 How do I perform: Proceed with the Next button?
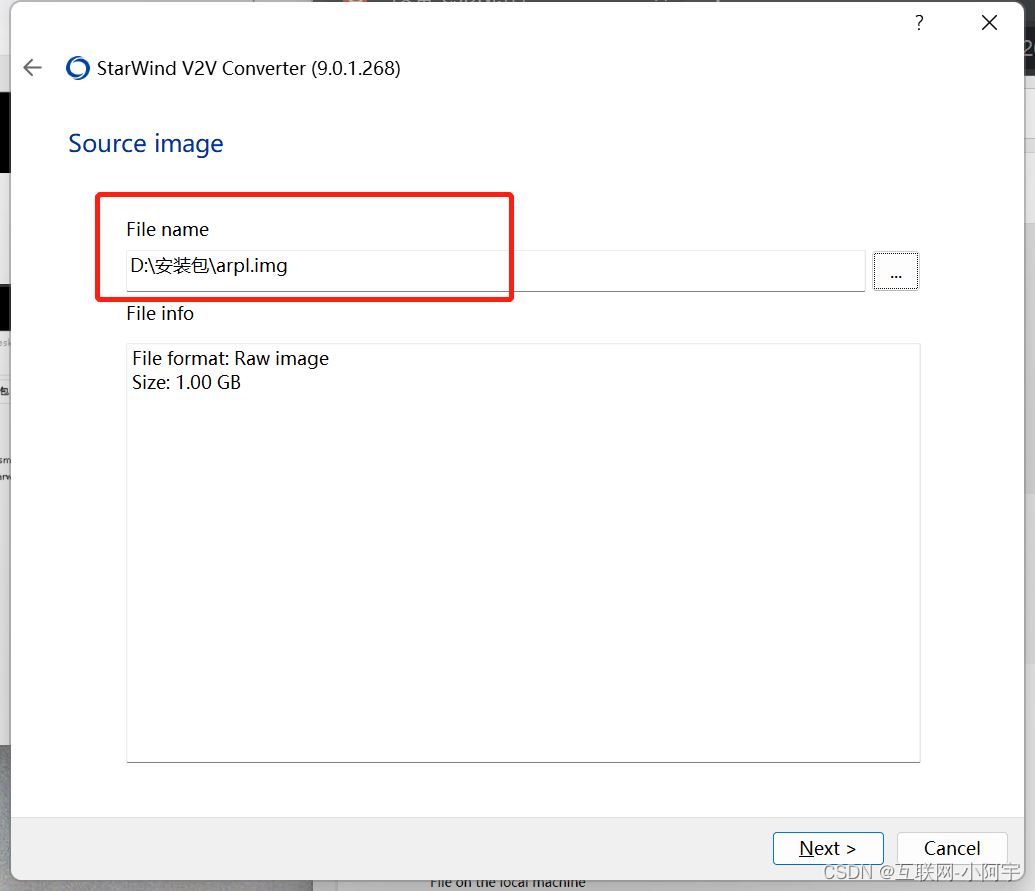(828, 848)
